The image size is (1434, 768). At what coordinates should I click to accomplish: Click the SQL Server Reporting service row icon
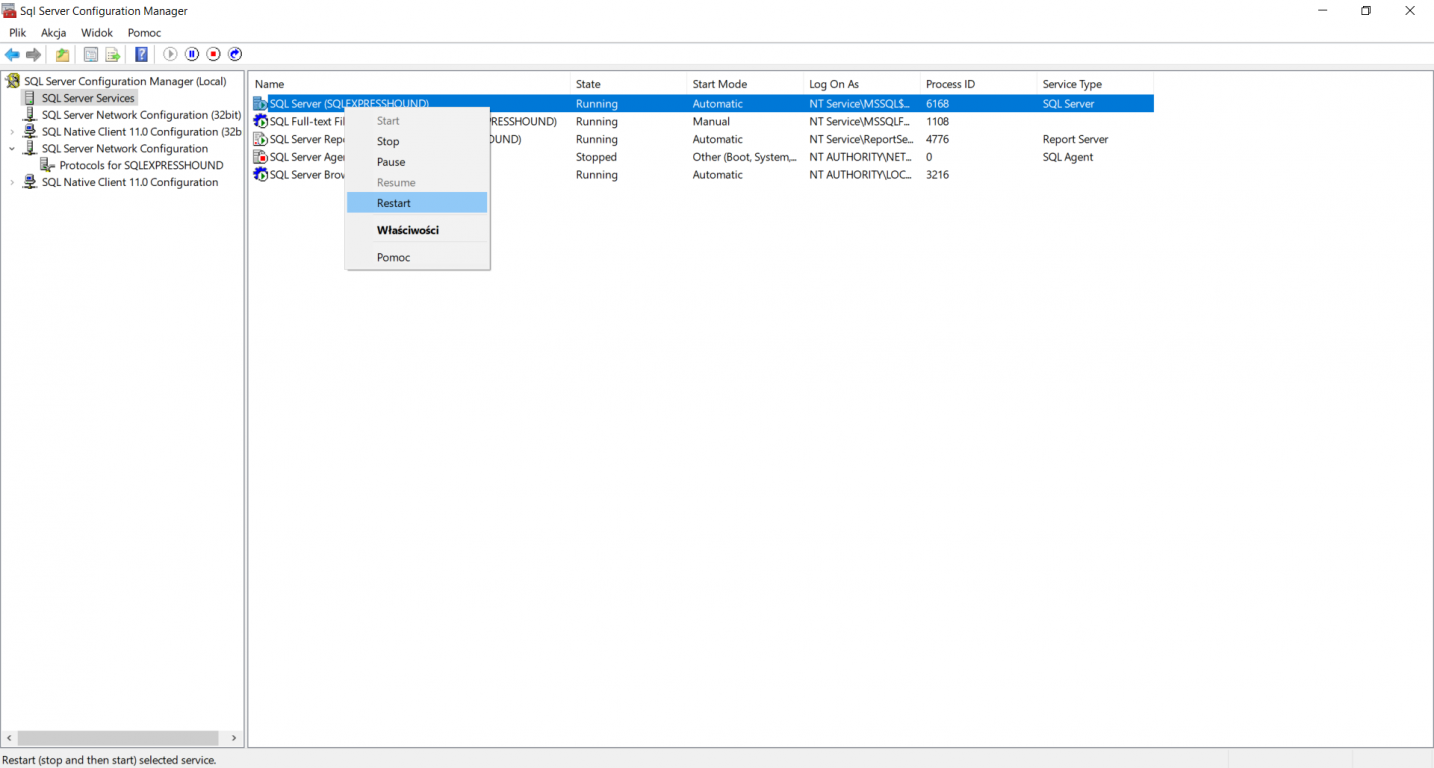pyautogui.click(x=260, y=139)
